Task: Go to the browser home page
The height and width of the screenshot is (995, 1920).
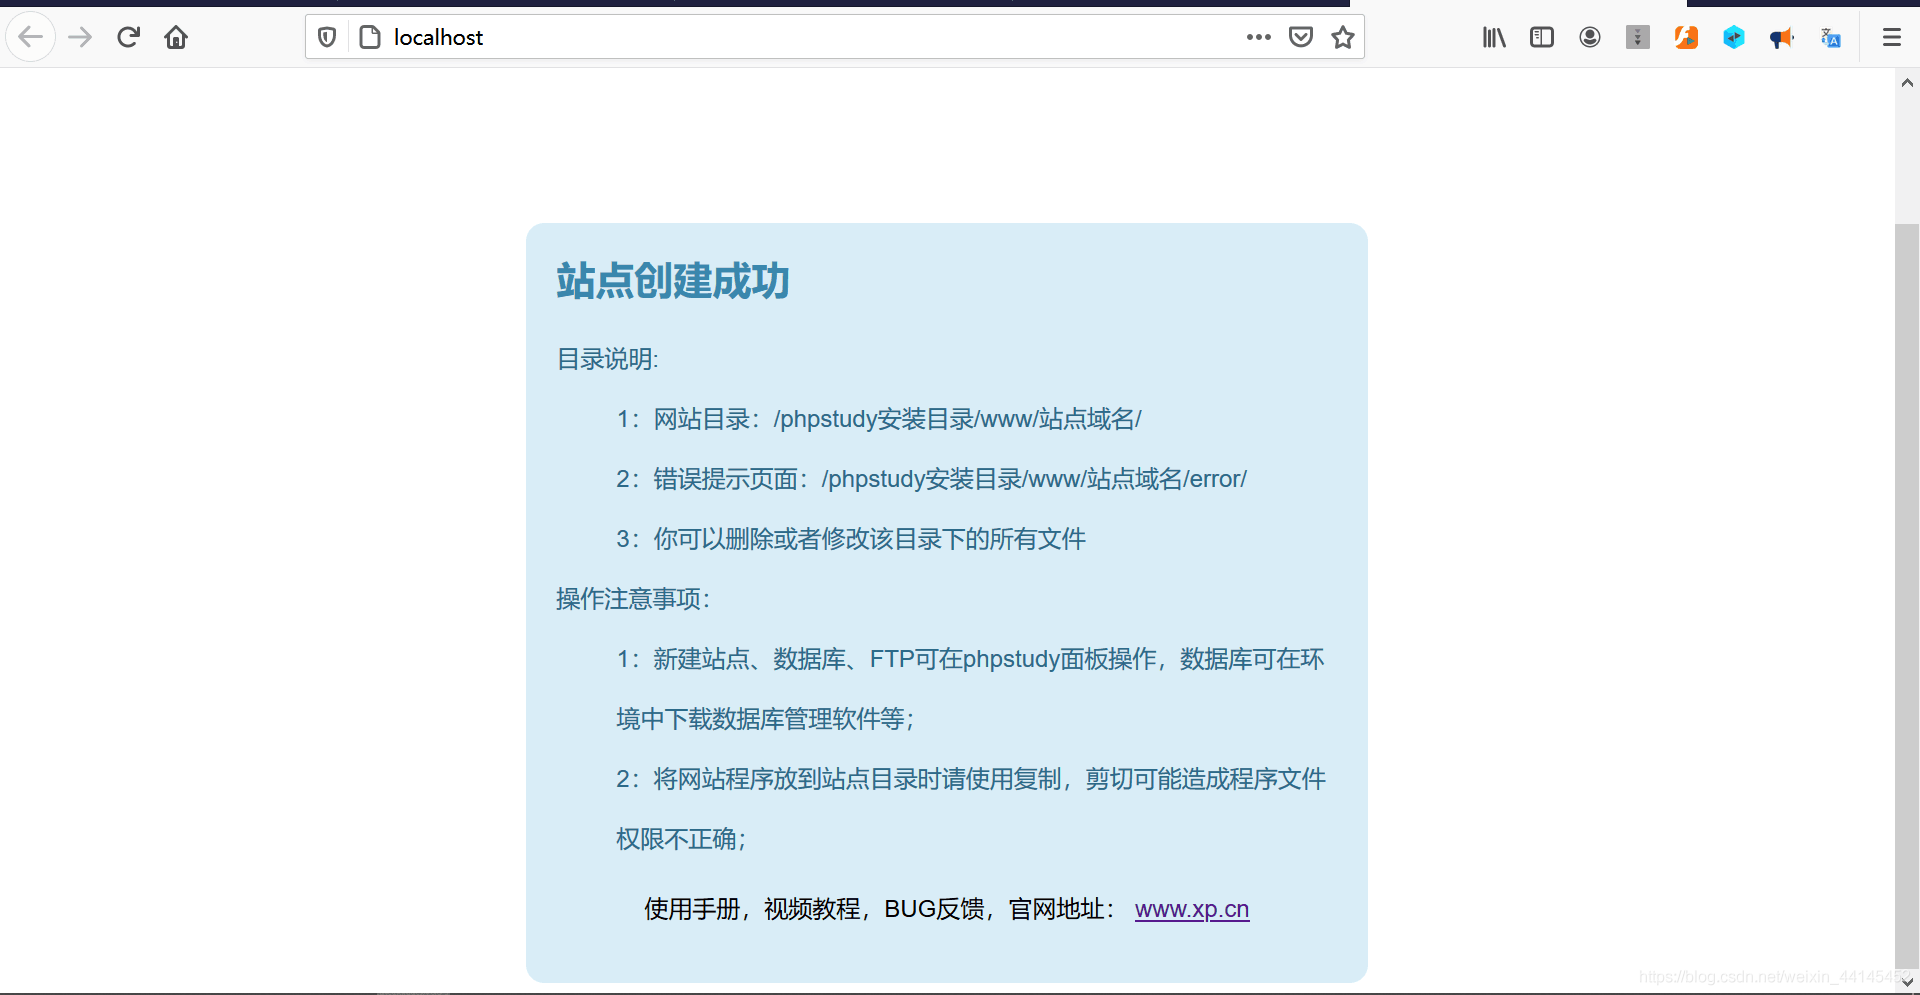Action: pos(176,38)
